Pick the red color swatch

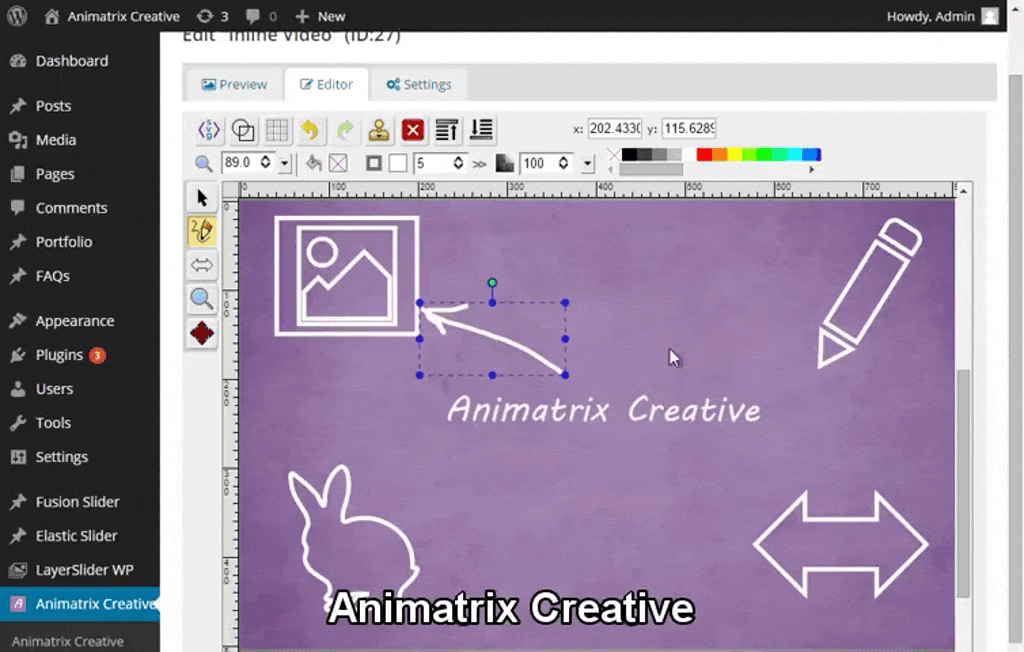pos(704,155)
